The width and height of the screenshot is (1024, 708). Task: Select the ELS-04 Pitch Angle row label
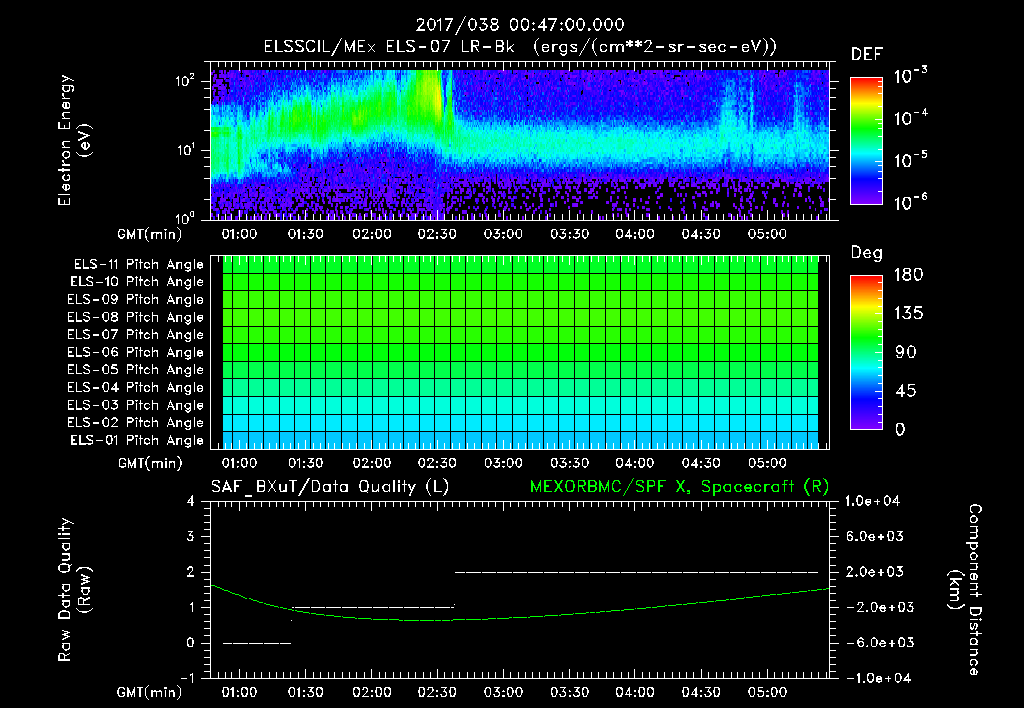pyautogui.click(x=136, y=388)
